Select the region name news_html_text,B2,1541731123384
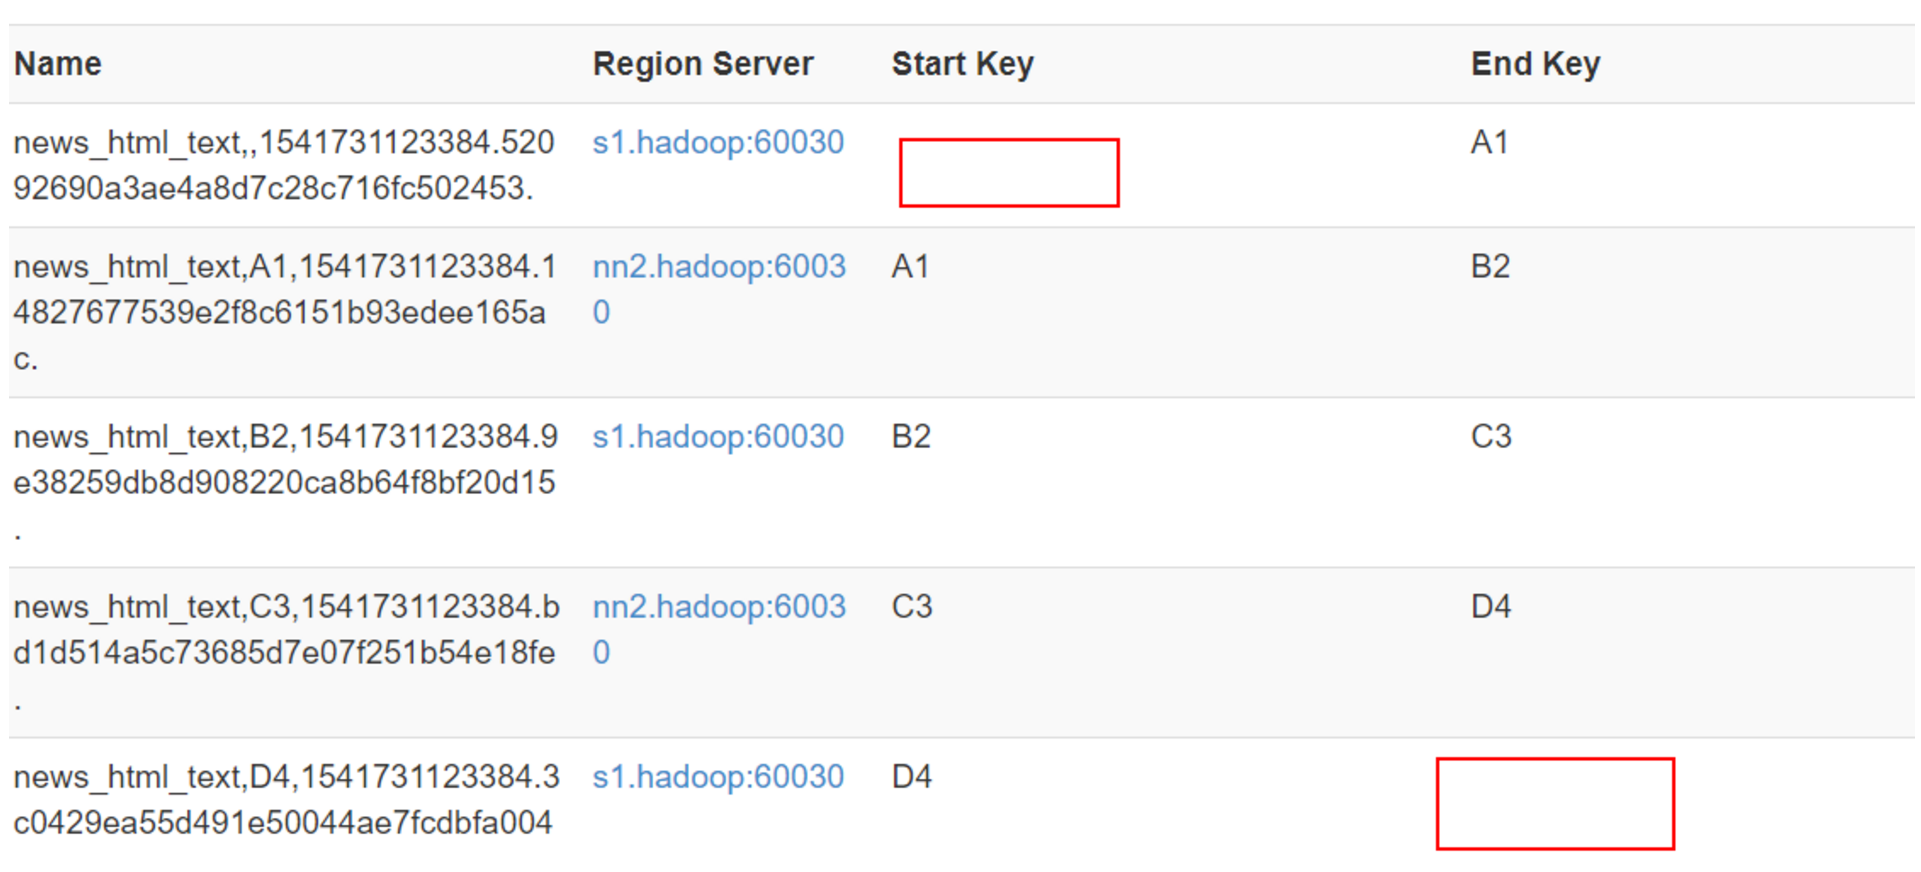The width and height of the screenshot is (1921, 872). pos(286,482)
